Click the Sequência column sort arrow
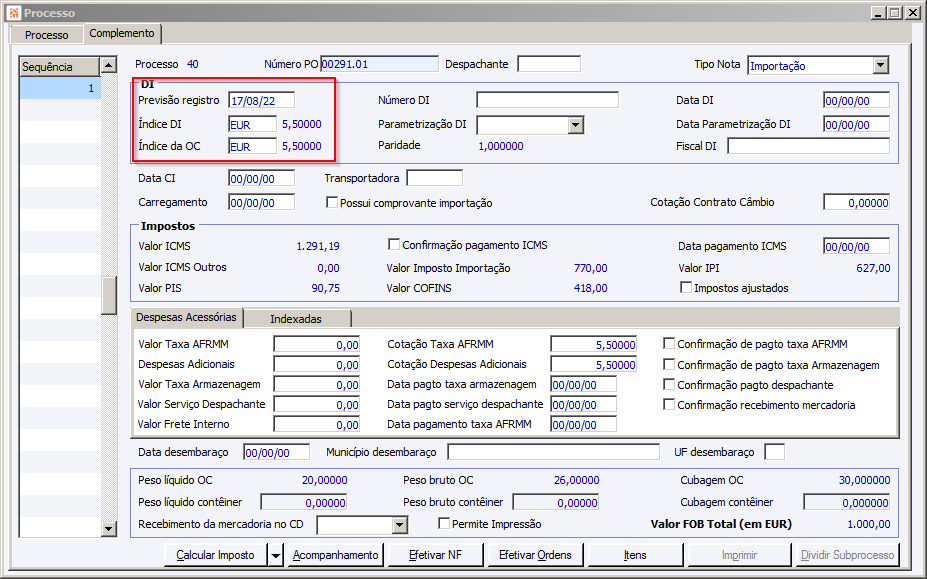The image size is (927, 579). point(108,67)
